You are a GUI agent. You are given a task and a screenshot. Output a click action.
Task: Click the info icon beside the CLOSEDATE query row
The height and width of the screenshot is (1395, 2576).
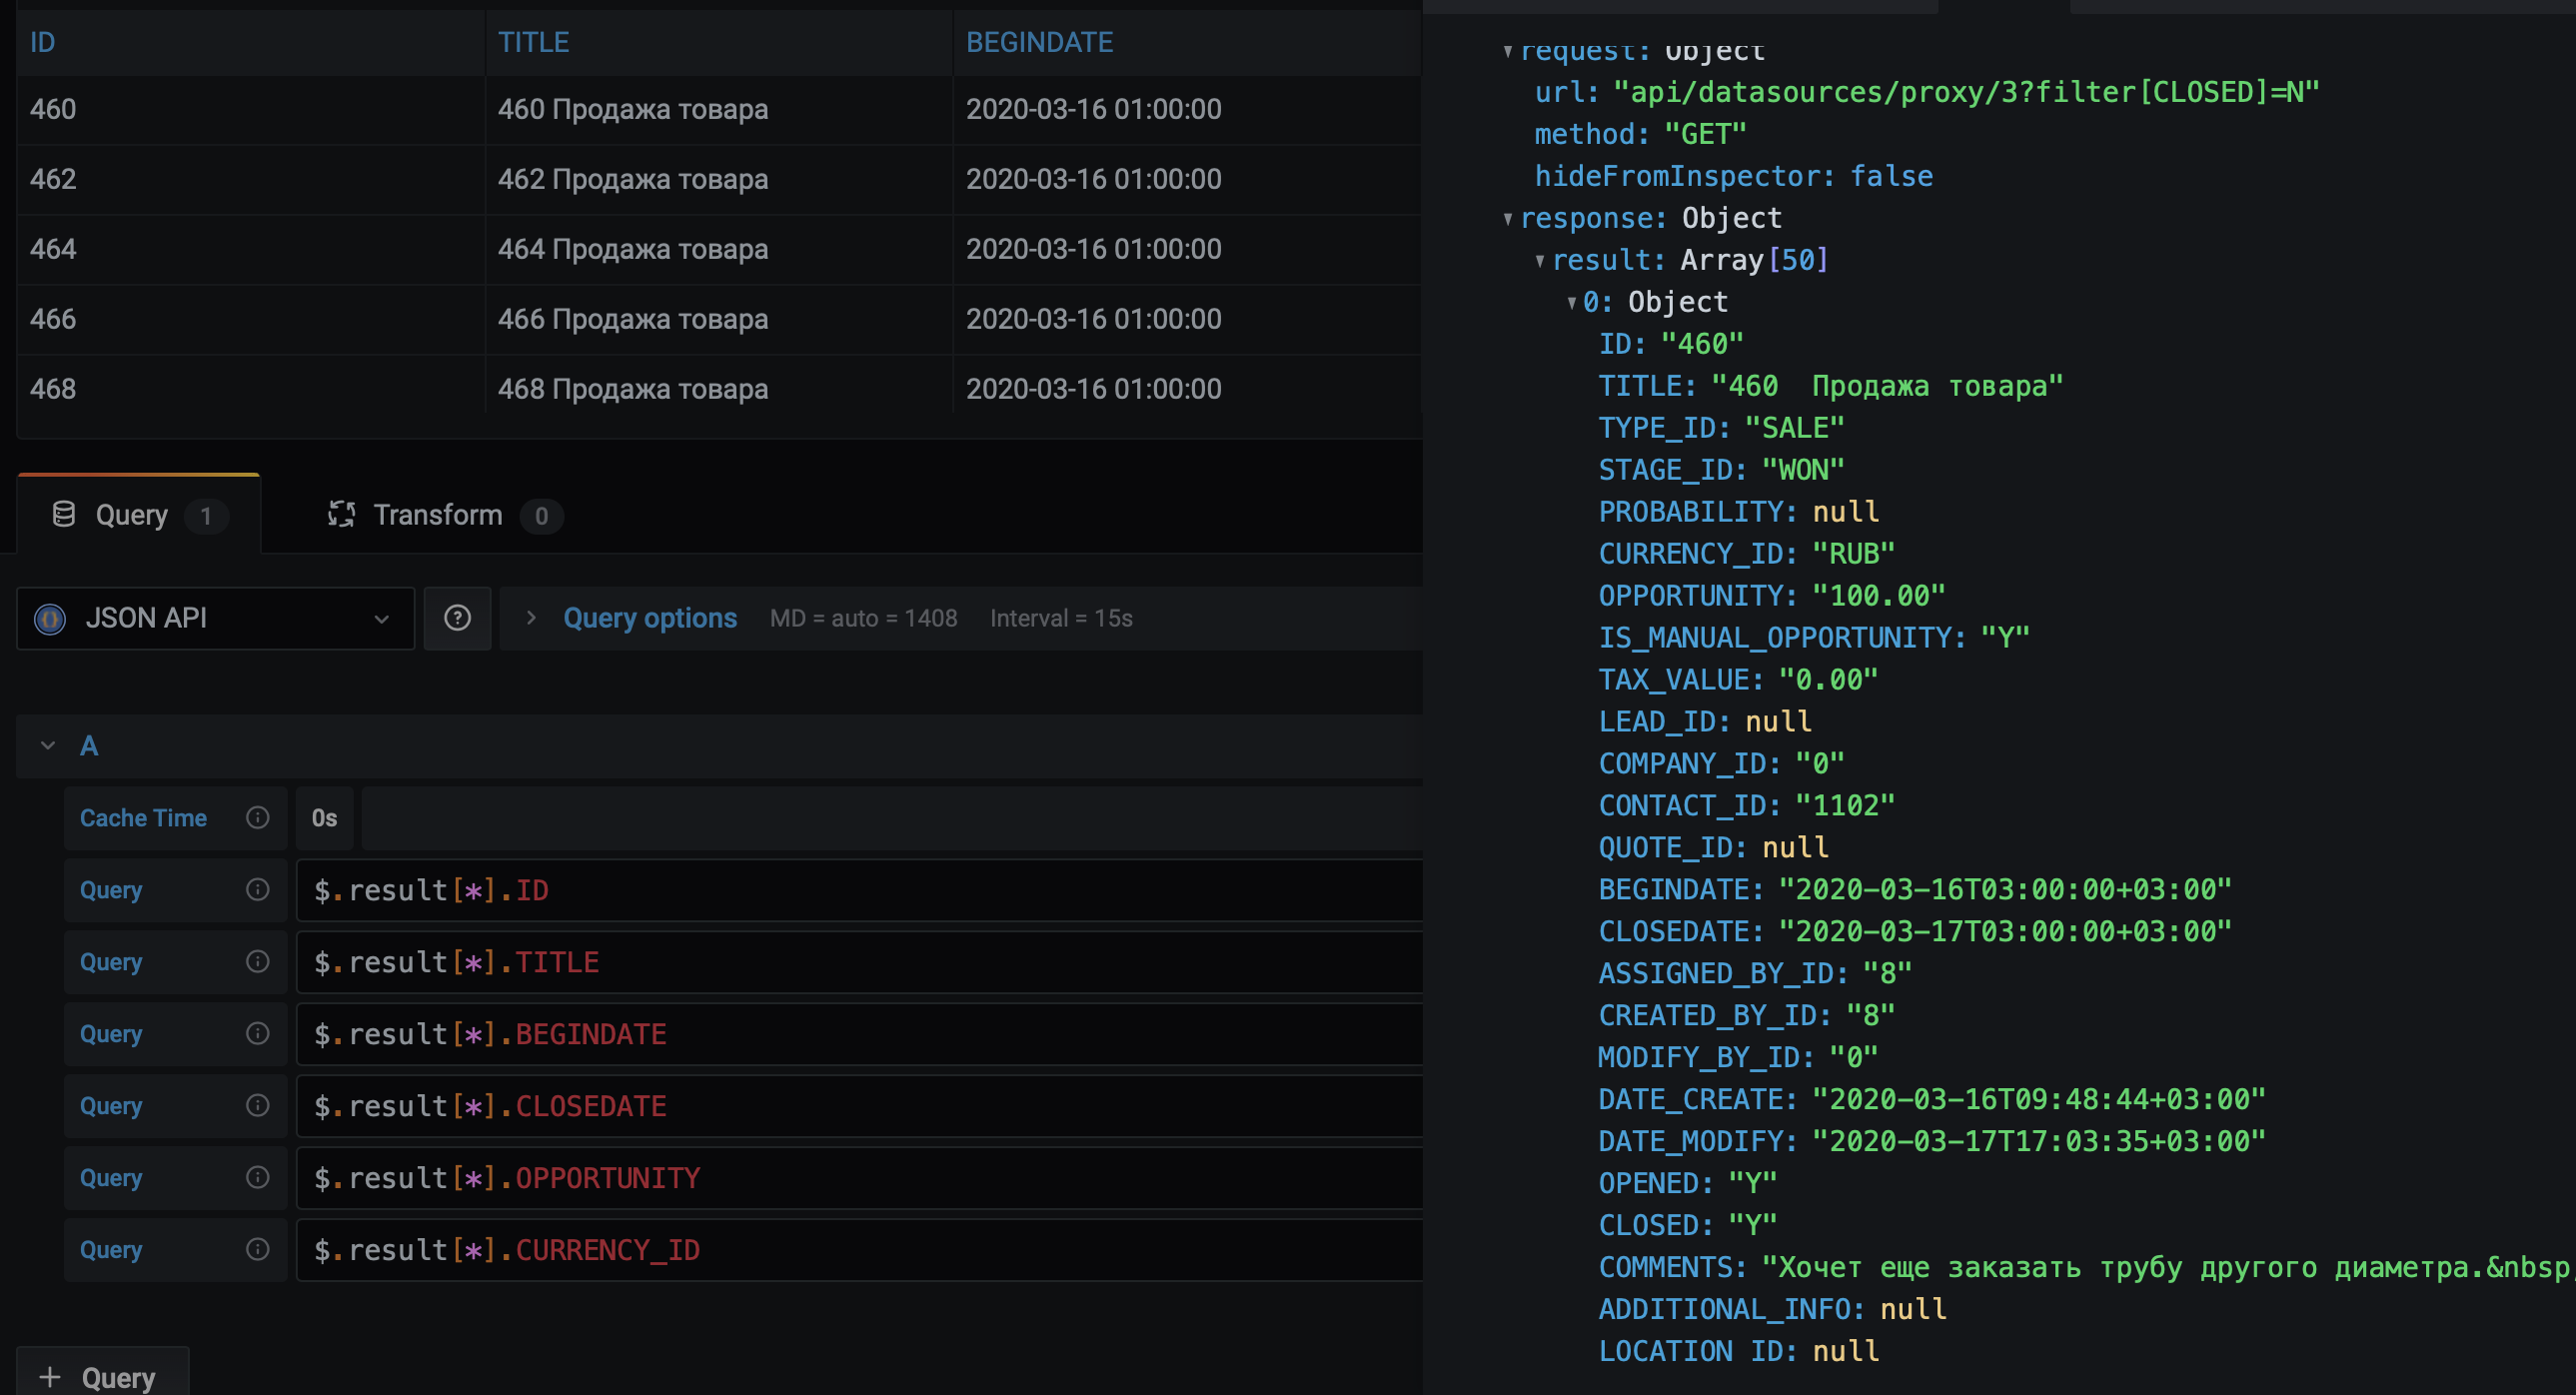258,1105
